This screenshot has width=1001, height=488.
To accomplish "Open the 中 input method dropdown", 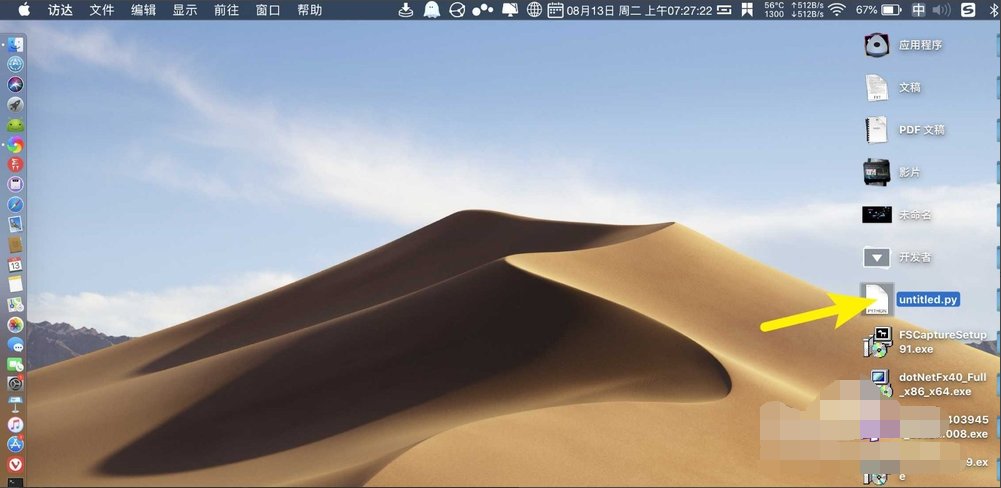I will click(x=919, y=10).
